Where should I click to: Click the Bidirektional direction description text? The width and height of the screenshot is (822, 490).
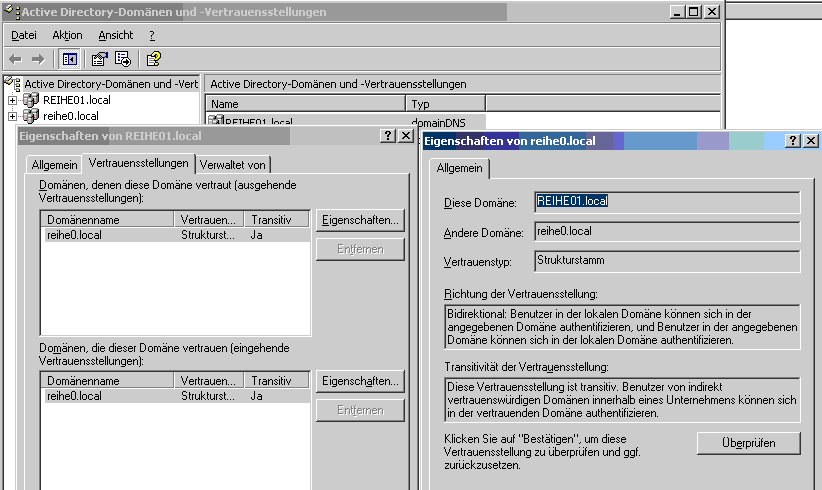(x=622, y=327)
